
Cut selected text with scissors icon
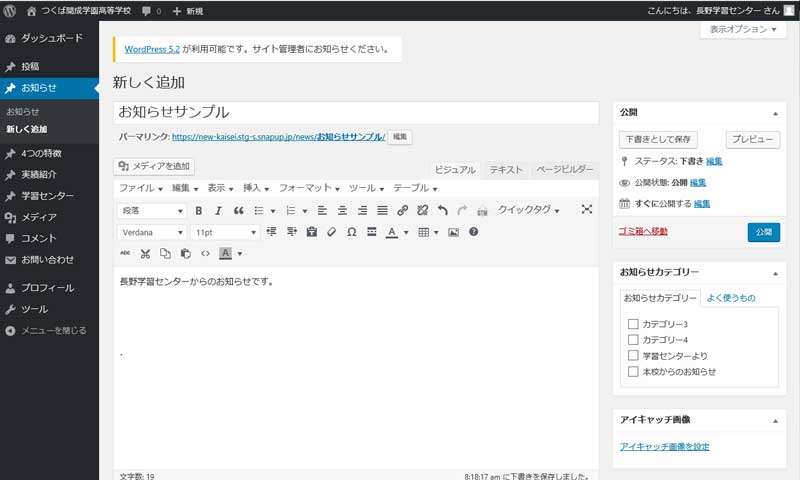pos(145,254)
